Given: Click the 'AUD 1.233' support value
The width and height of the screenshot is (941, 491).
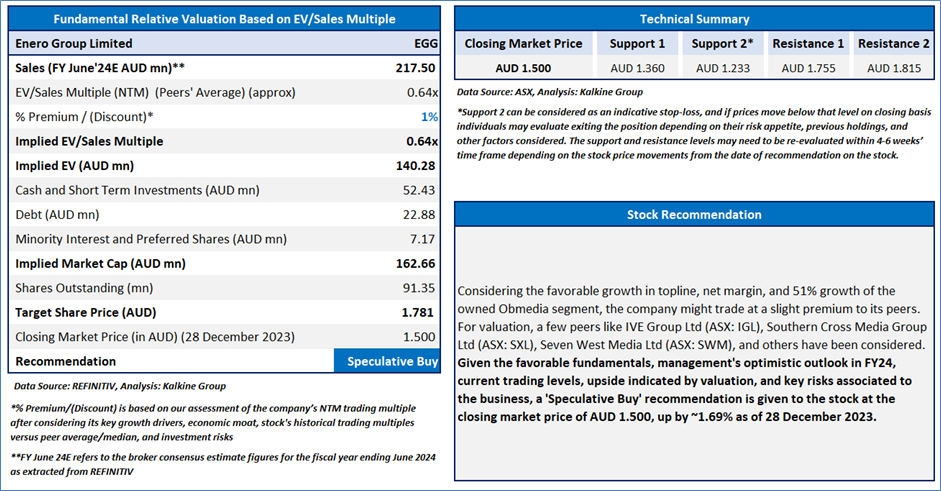Looking at the screenshot, I should pyautogui.click(x=723, y=68).
